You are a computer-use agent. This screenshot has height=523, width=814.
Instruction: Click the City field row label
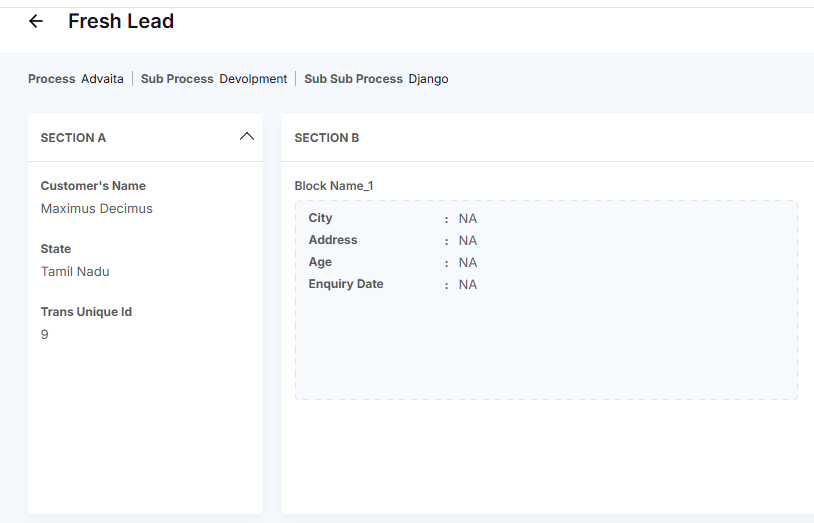(x=321, y=218)
